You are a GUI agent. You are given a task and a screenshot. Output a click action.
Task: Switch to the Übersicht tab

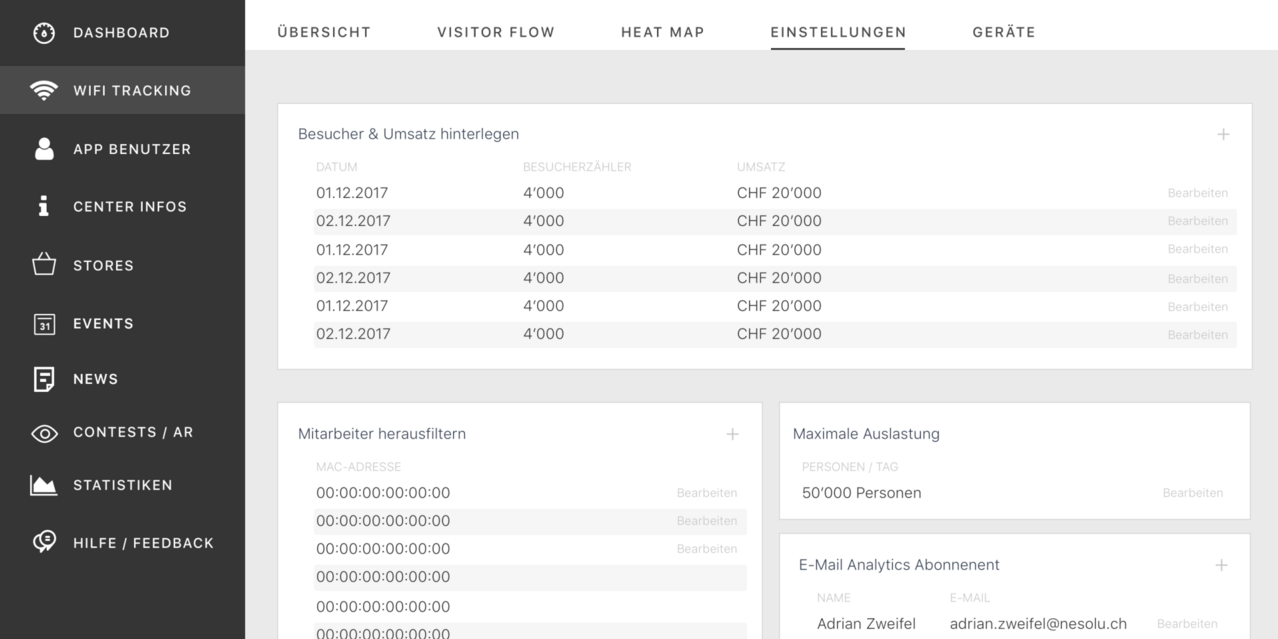coord(324,32)
